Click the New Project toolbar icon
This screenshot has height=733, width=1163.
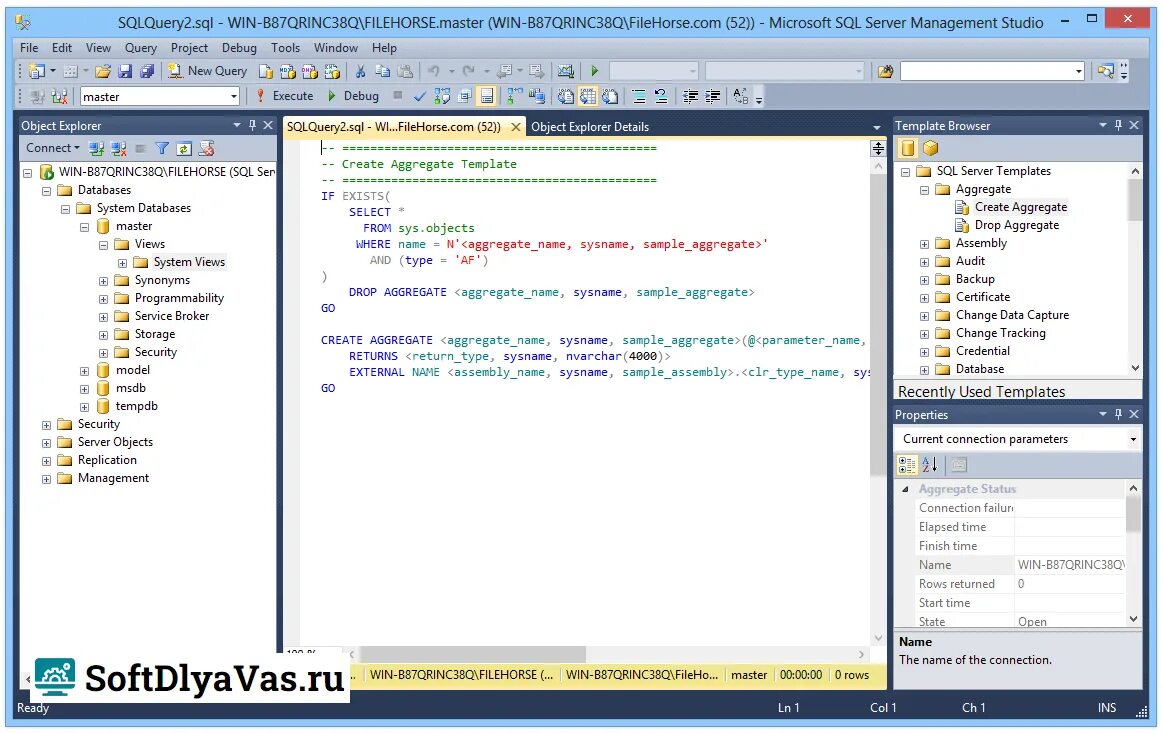tap(36, 71)
